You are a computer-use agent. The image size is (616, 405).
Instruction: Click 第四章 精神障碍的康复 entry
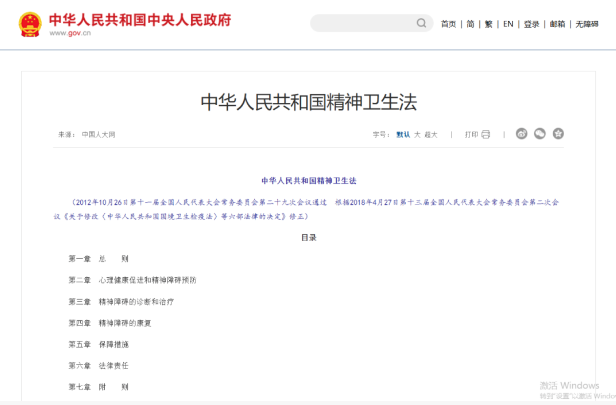[110, 323]
